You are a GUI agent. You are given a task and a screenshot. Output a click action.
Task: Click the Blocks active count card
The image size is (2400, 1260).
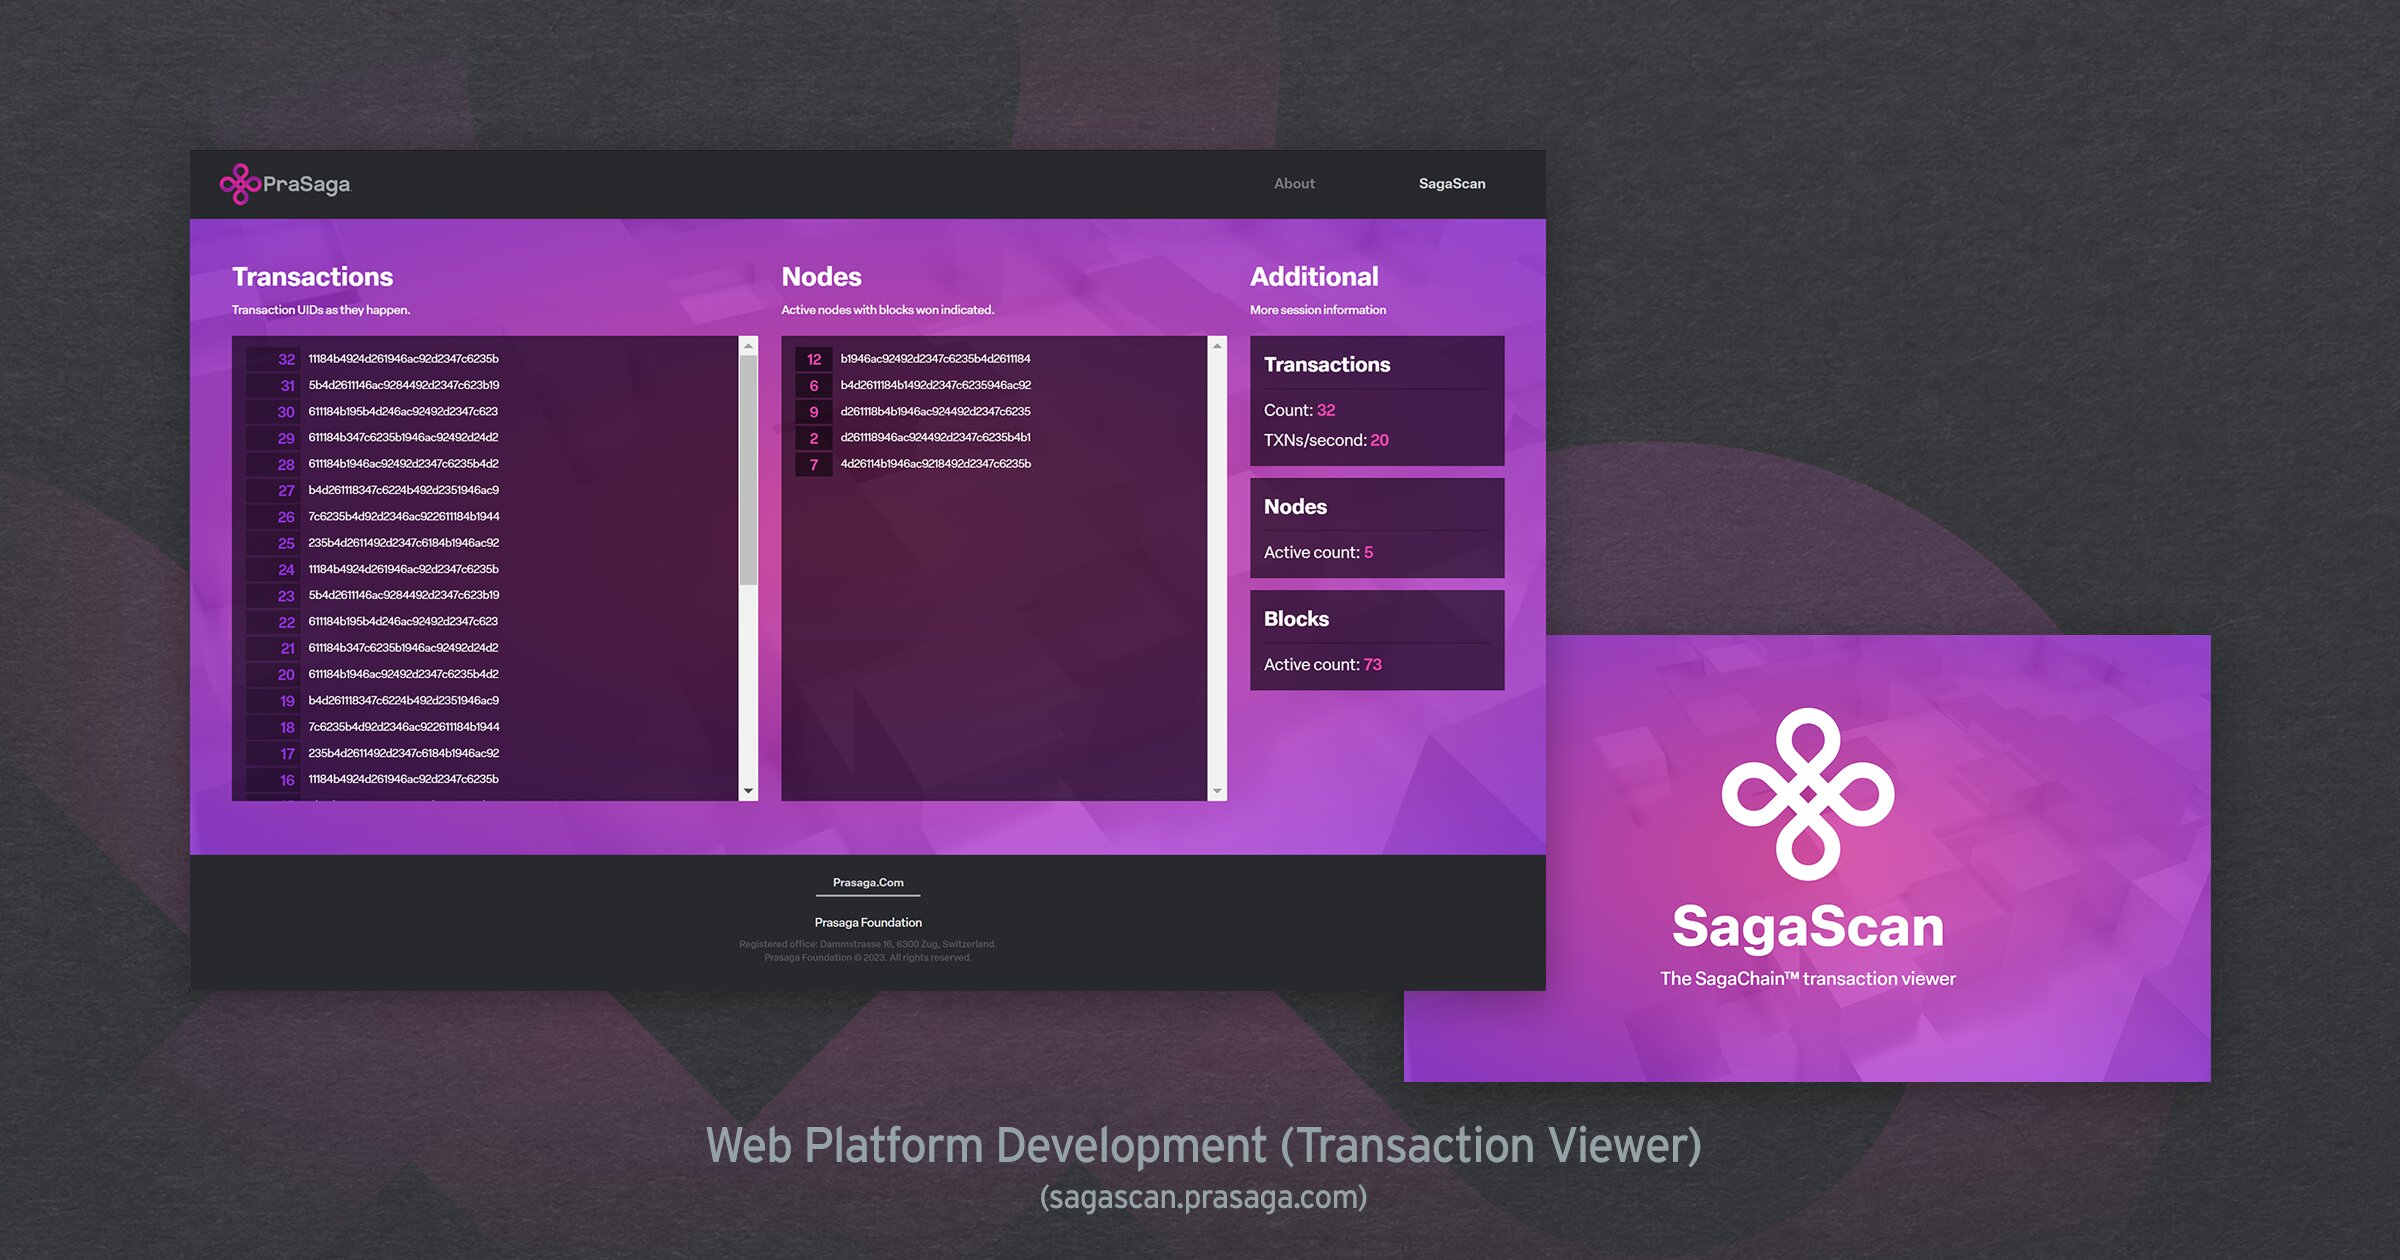pyautogui.click(x=1376, y=640)
